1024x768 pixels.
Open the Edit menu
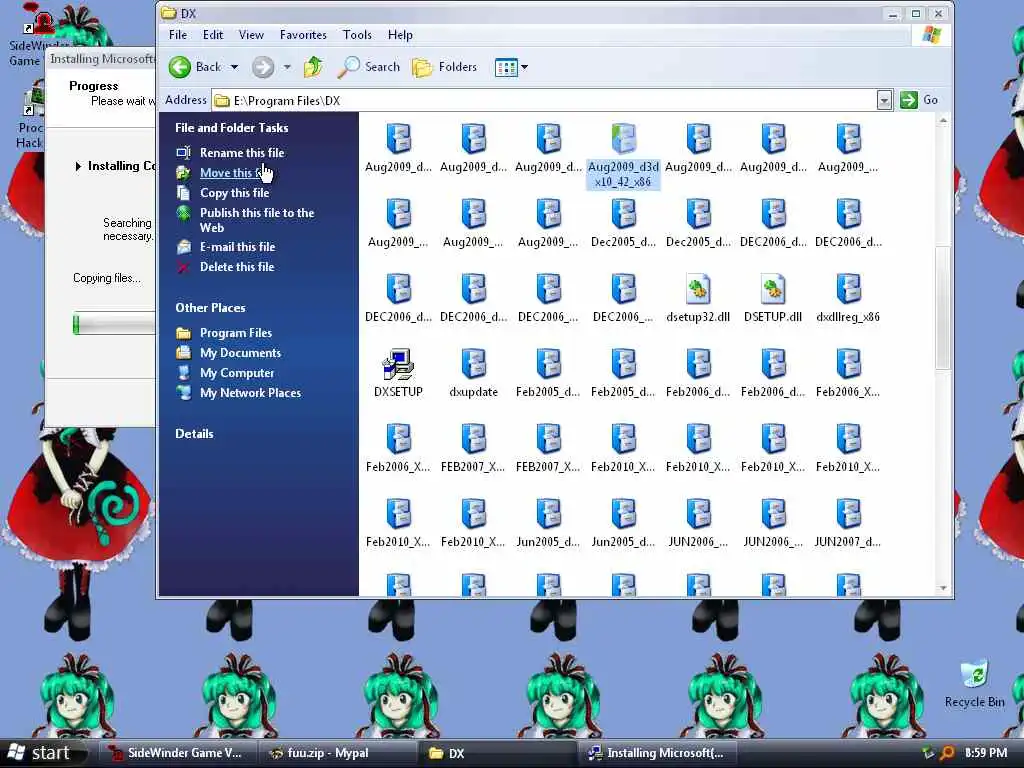(212, 35)
